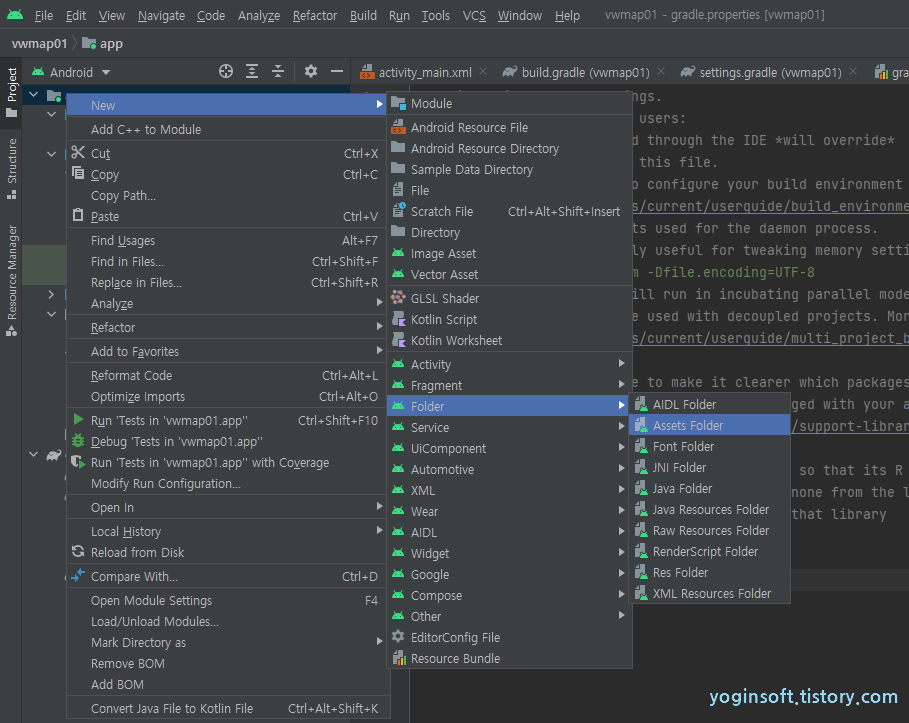Viewport: 909px width, 723px height.
Task: Expand the Activity submenu
Action: tap(509, 364)
